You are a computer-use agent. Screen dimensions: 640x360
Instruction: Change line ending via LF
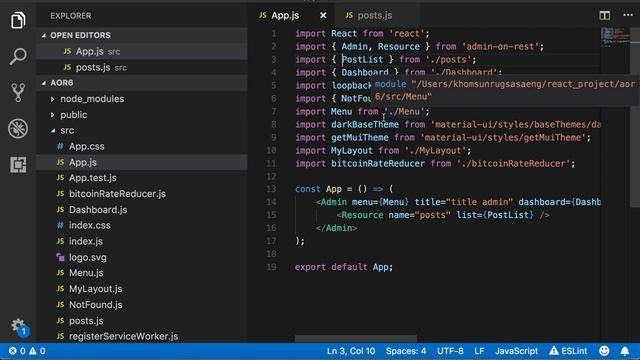pyautogui.click(x=479, y=351)
